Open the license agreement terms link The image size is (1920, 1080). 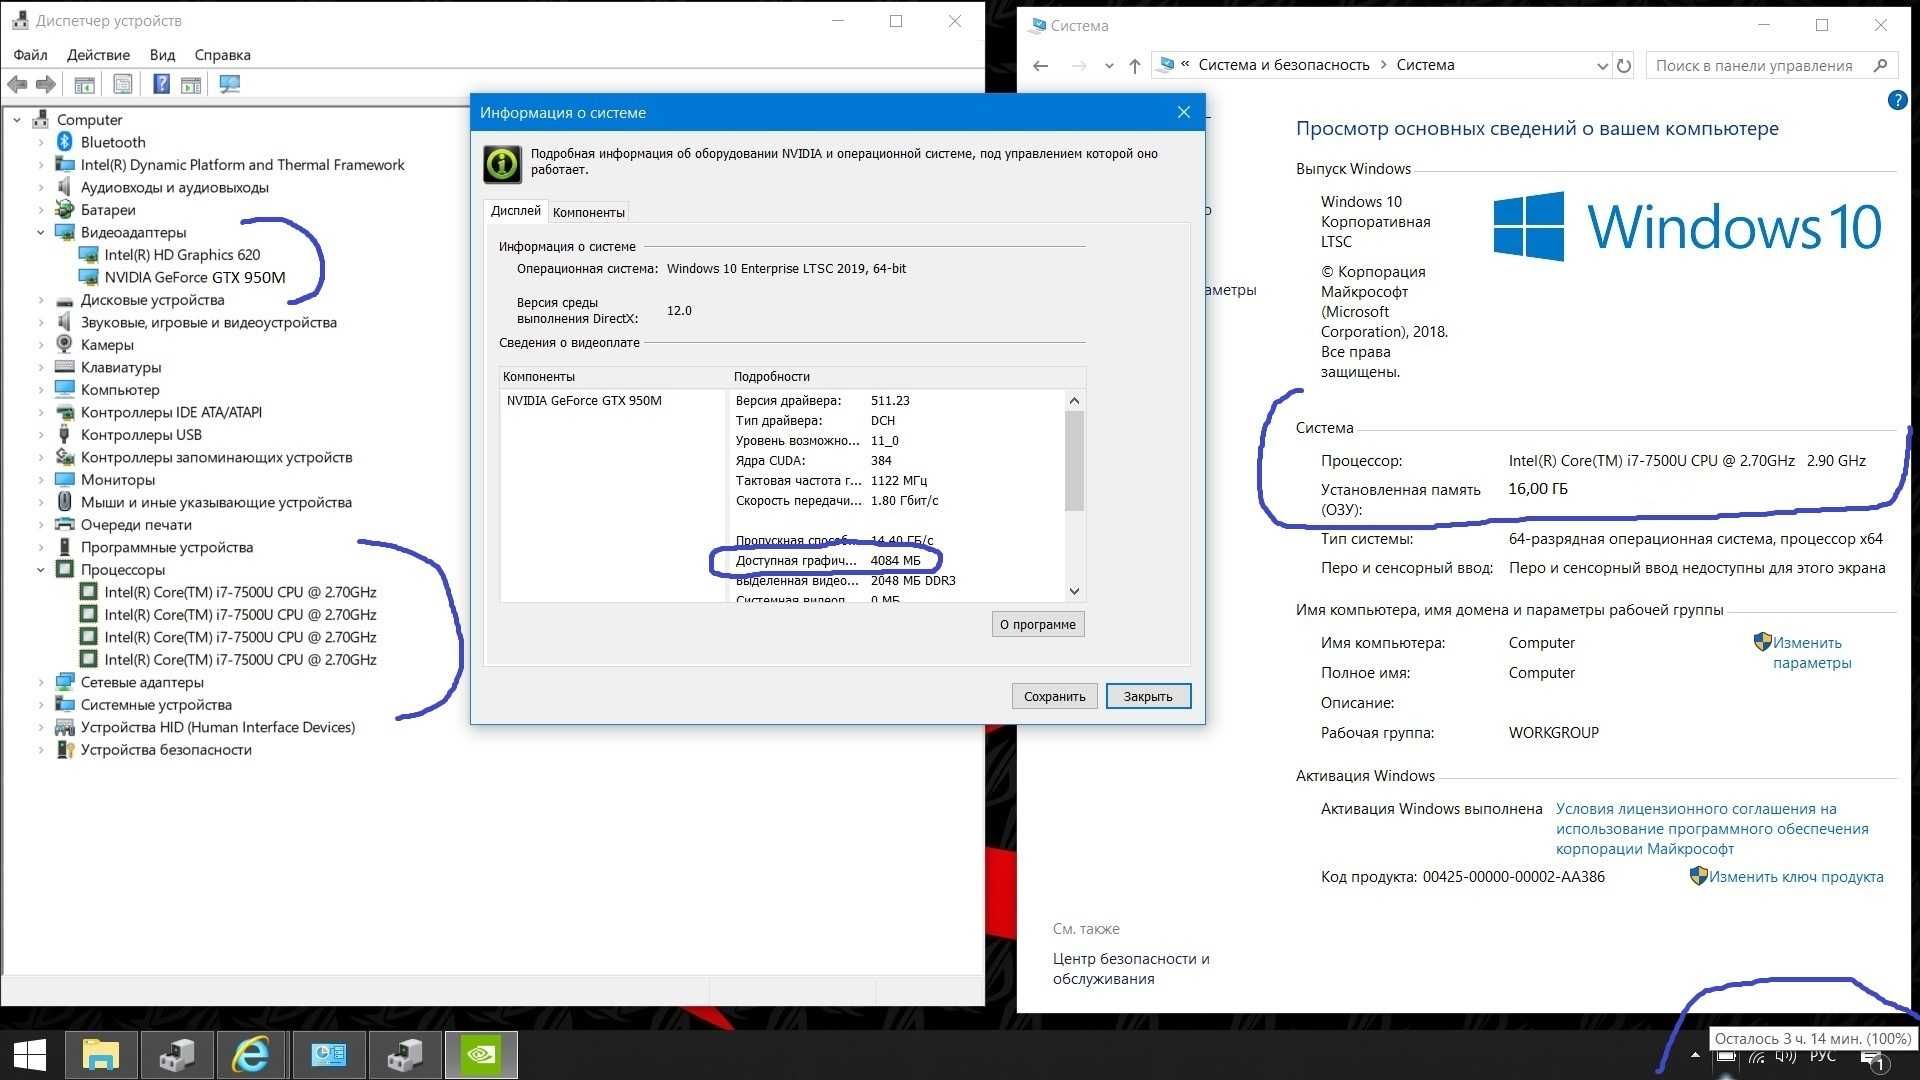tap(1711, 829)
